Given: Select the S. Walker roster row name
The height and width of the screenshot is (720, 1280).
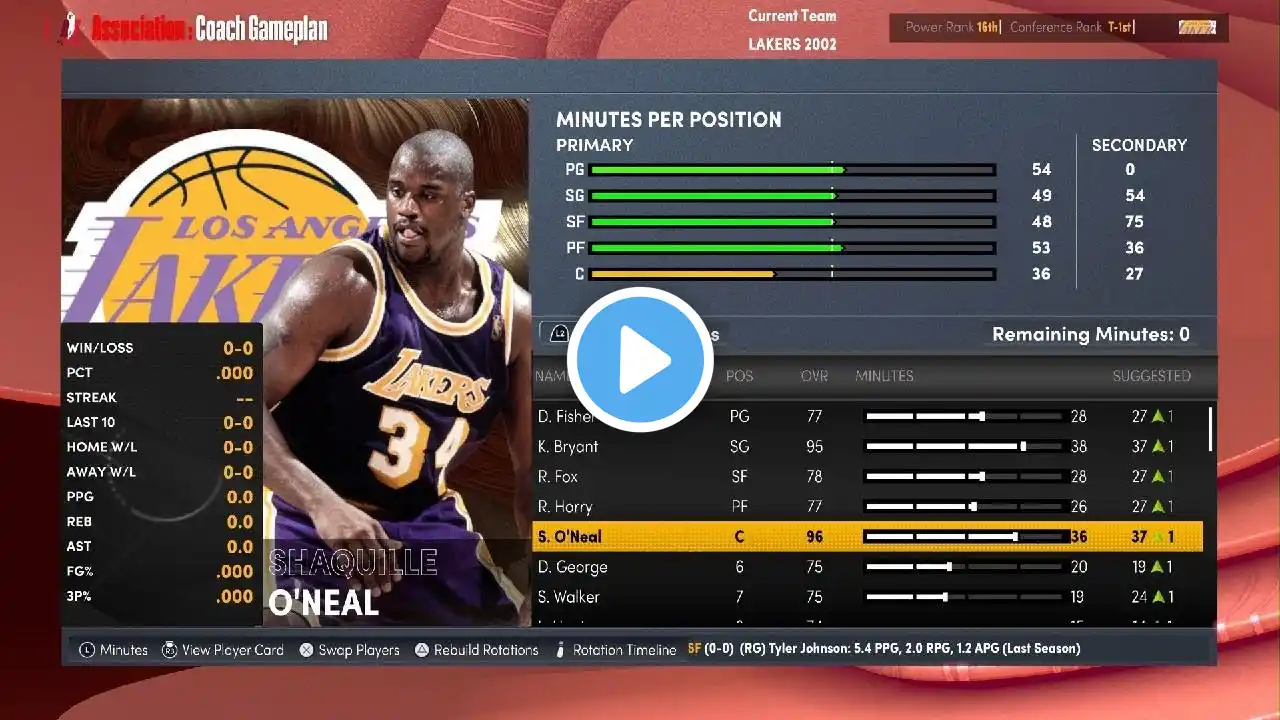Looking at the screenshot, I should 569,597.
